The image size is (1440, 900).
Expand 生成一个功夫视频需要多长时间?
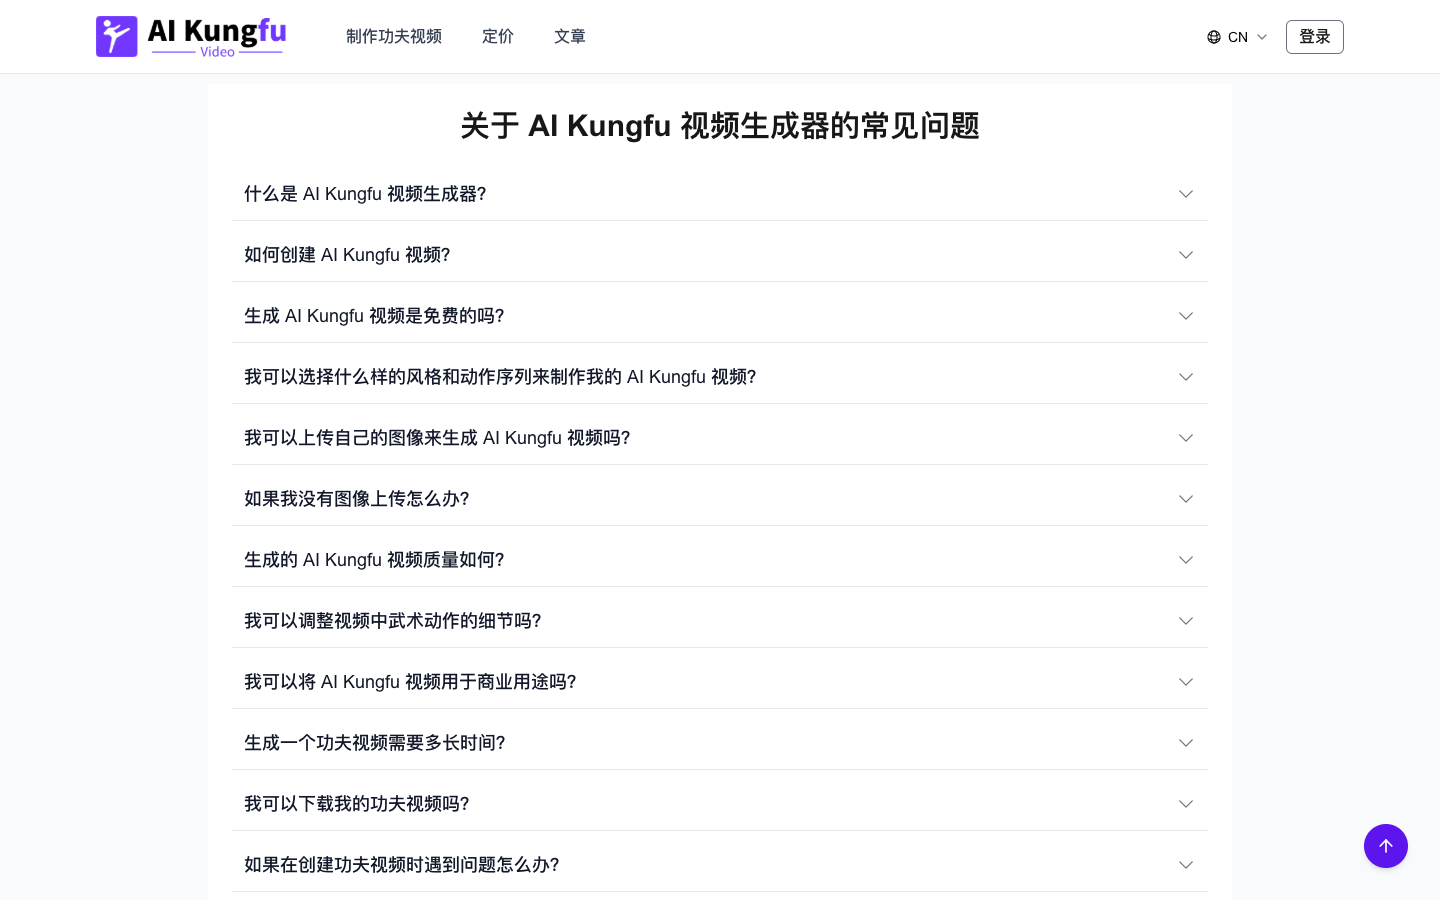(720, 743)
